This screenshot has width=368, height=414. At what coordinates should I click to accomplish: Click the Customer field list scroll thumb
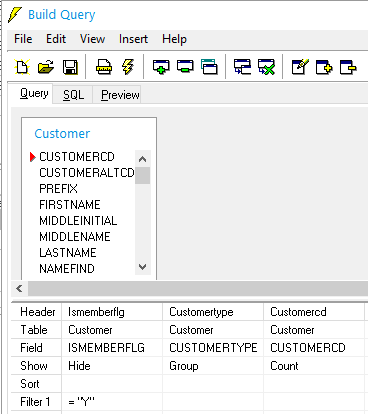[142, 175]
